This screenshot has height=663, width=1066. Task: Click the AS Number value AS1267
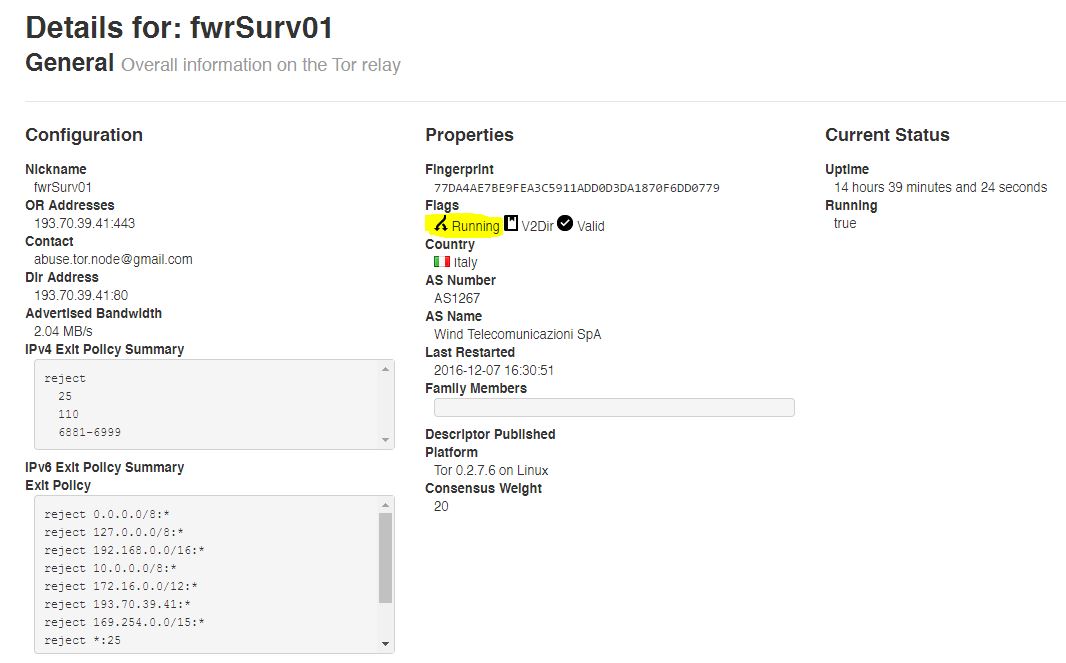coord(456,298)
